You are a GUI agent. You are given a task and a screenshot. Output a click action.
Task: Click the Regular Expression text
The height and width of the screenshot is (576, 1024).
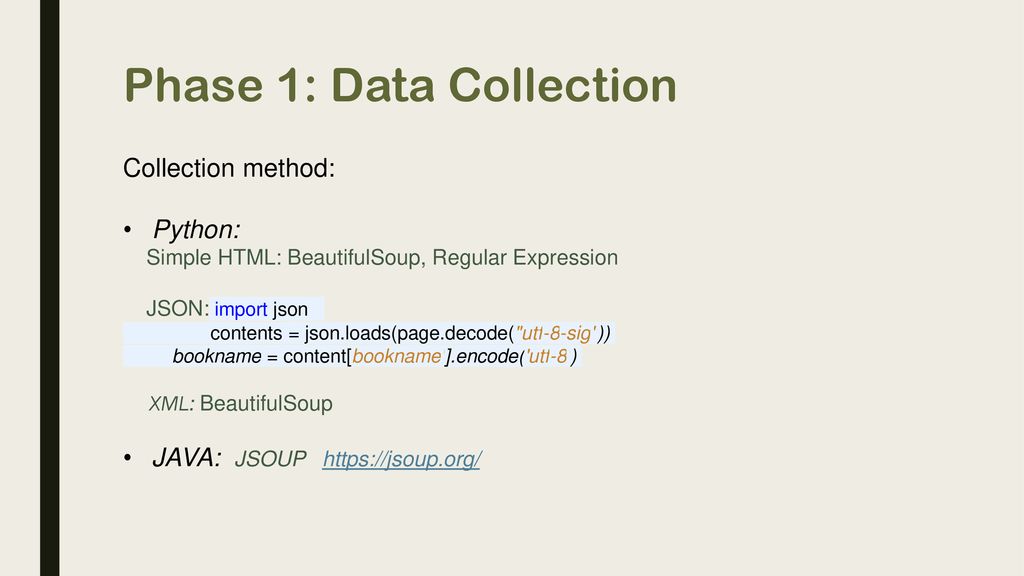pos(525,257)
